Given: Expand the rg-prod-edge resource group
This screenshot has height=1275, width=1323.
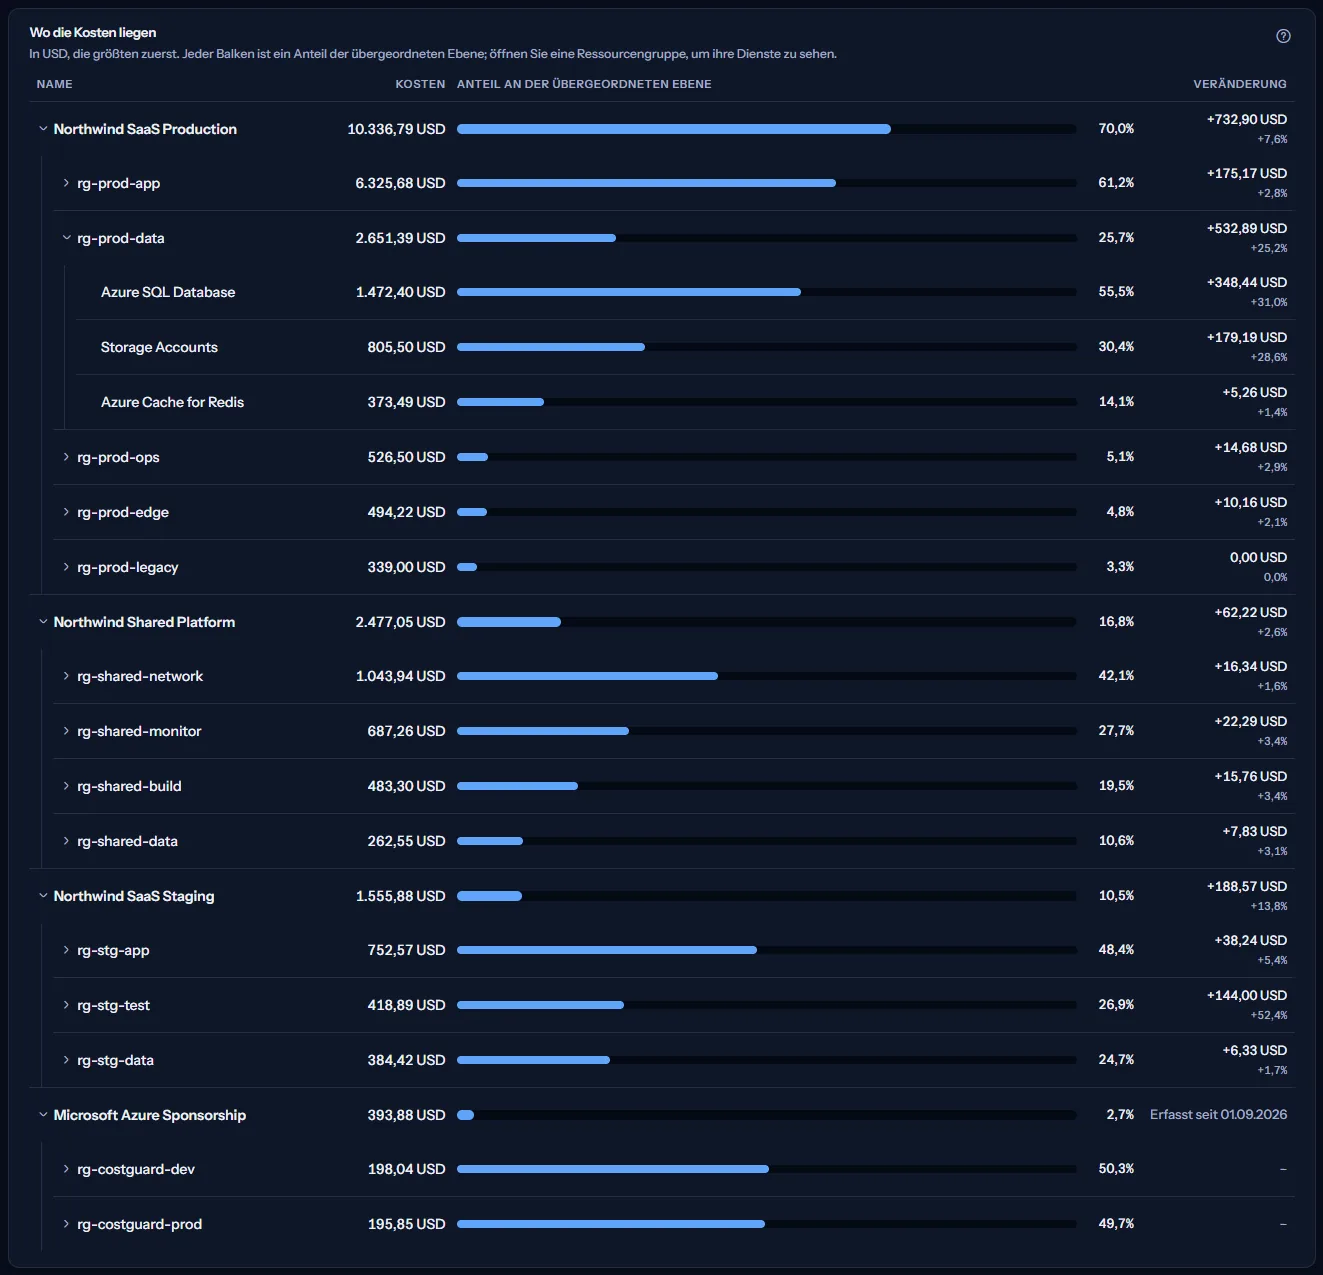Looking at the screenshot, I should (66, 512).
